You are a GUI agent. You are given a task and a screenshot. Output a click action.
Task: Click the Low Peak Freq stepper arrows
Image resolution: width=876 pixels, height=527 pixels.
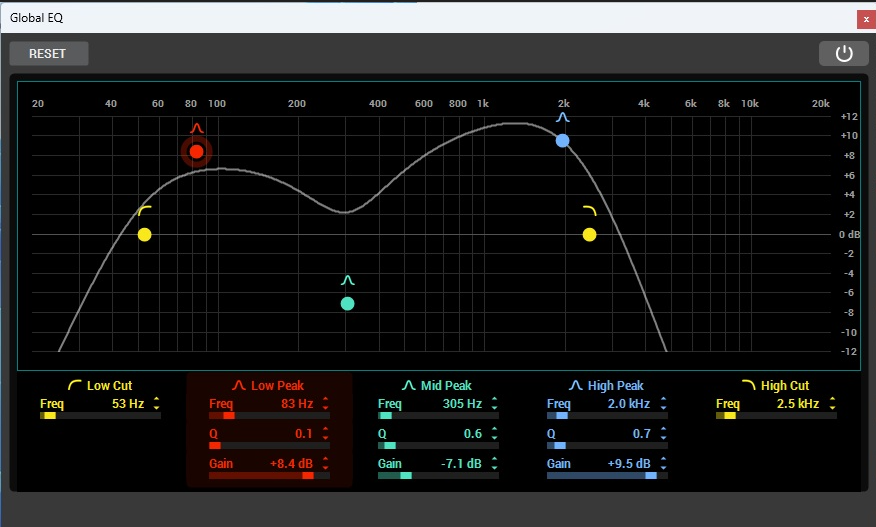(325, 404)
